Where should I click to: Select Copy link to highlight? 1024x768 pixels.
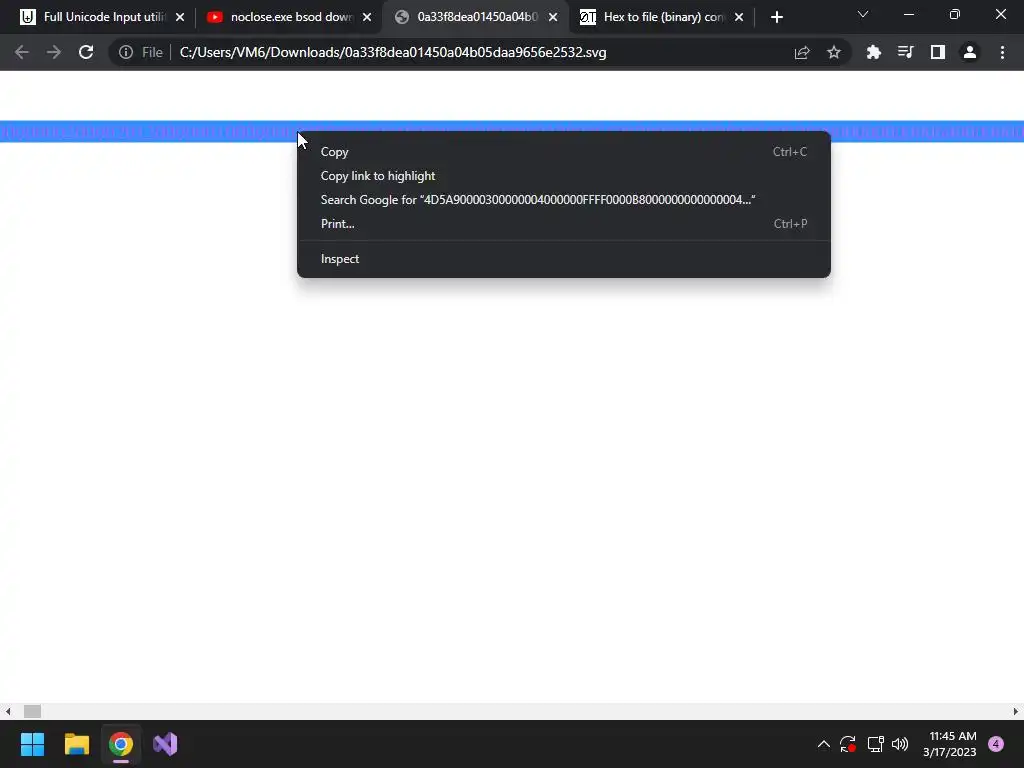[564, 176]
